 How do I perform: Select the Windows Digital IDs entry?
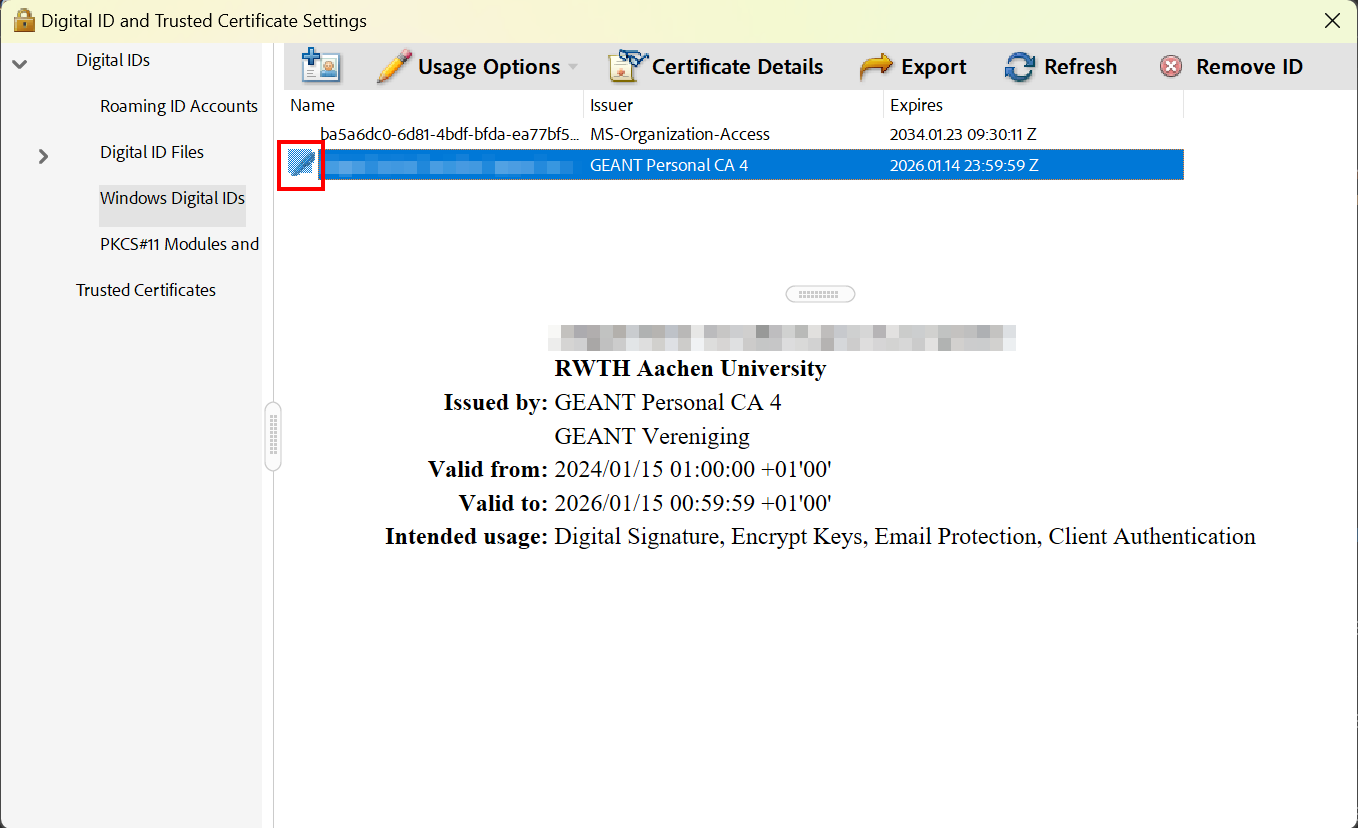[172, 199]
